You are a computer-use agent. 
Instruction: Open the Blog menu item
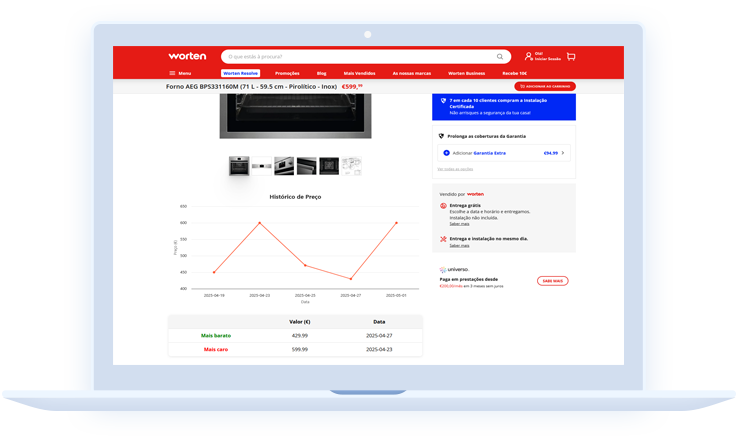[321, 73]
